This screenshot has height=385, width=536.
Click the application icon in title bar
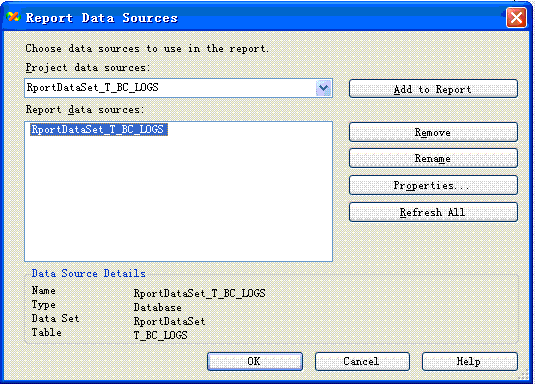click(13, 16)
